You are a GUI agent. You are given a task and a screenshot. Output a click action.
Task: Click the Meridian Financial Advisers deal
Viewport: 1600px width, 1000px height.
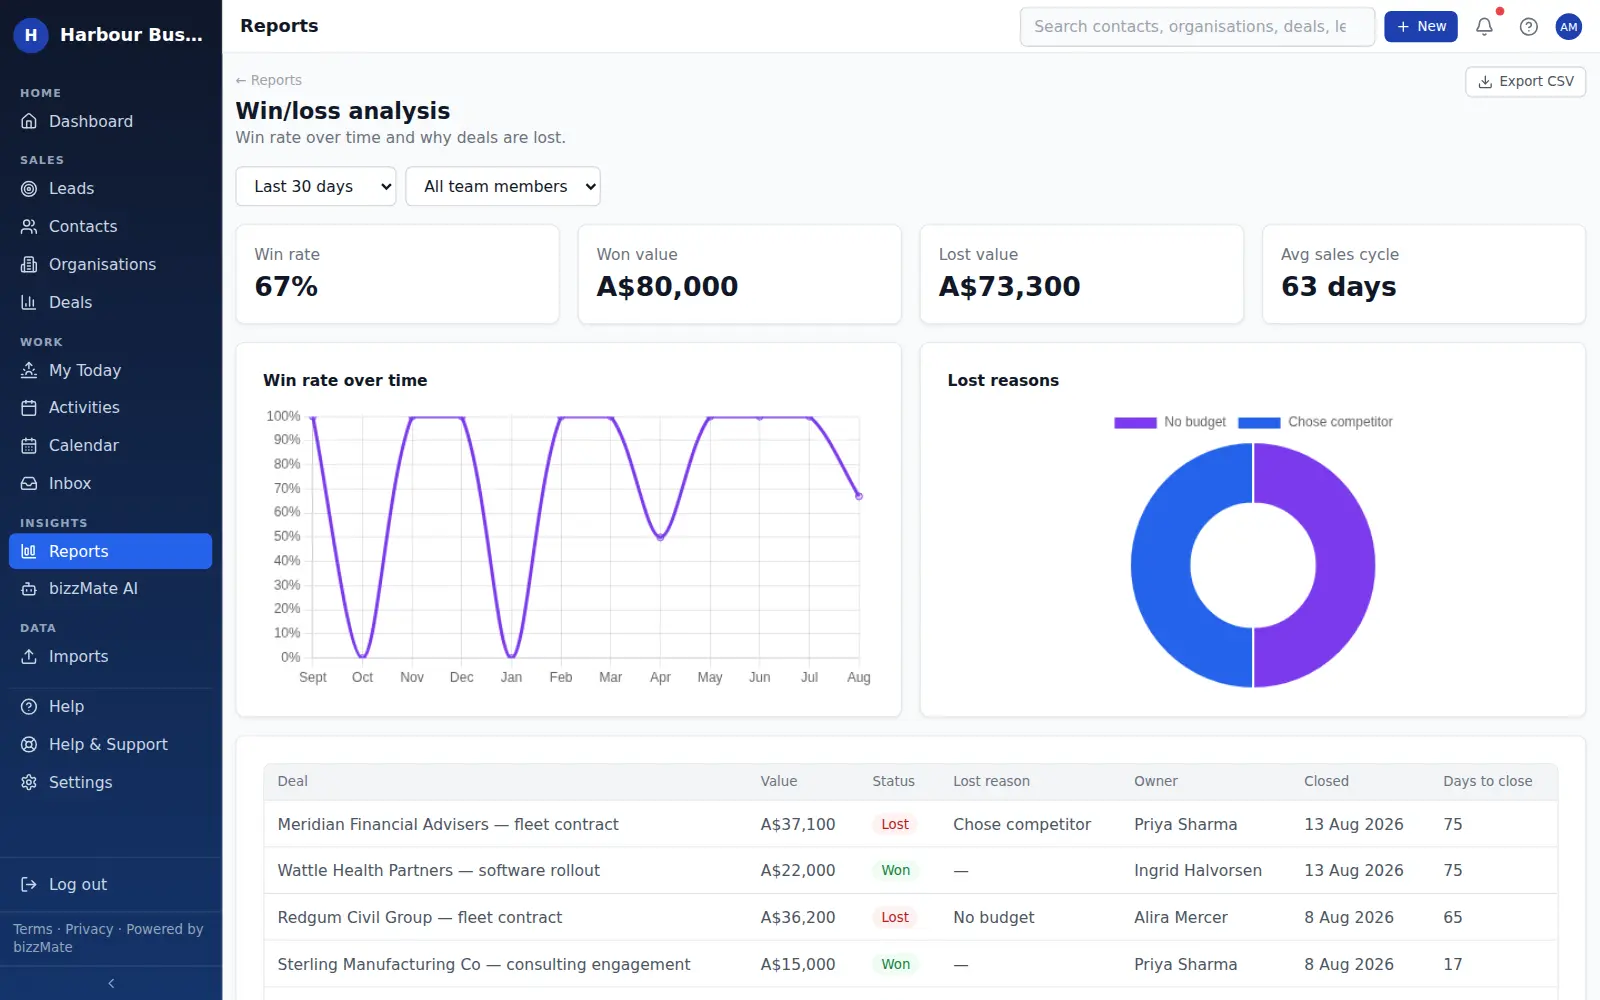pyautogui.click(x=448, y=825)
